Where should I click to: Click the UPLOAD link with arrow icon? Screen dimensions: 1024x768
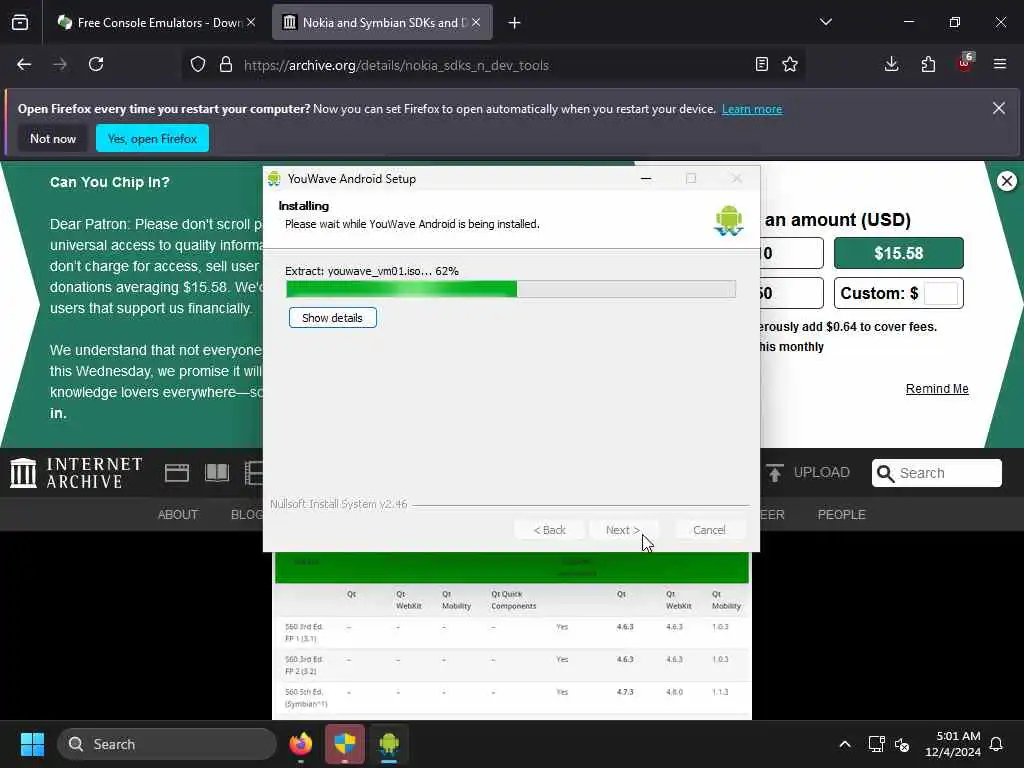pos(808,473)
